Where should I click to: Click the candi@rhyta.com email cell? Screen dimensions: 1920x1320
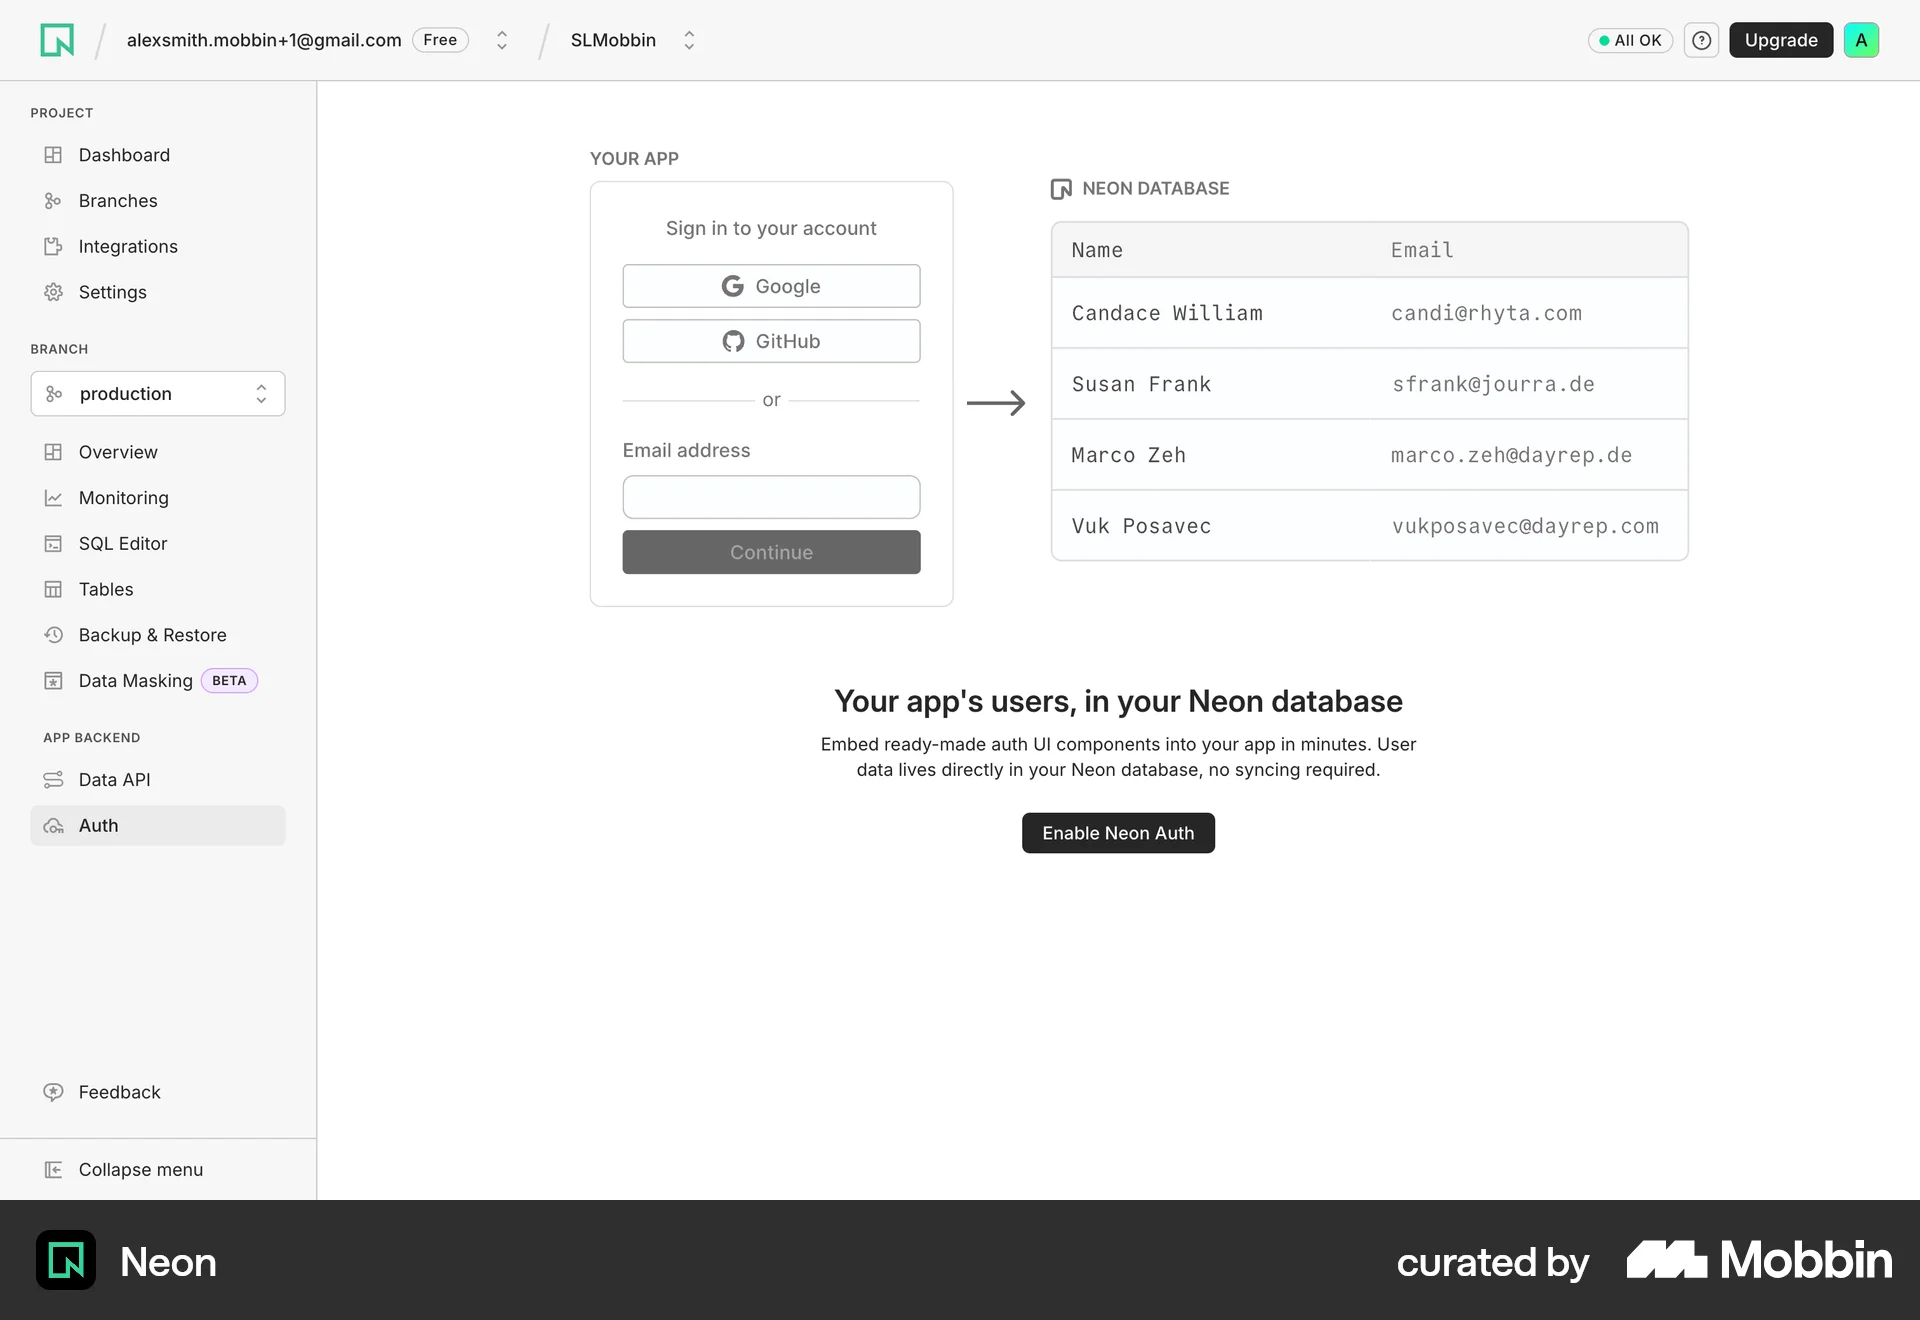(1486, 314)
